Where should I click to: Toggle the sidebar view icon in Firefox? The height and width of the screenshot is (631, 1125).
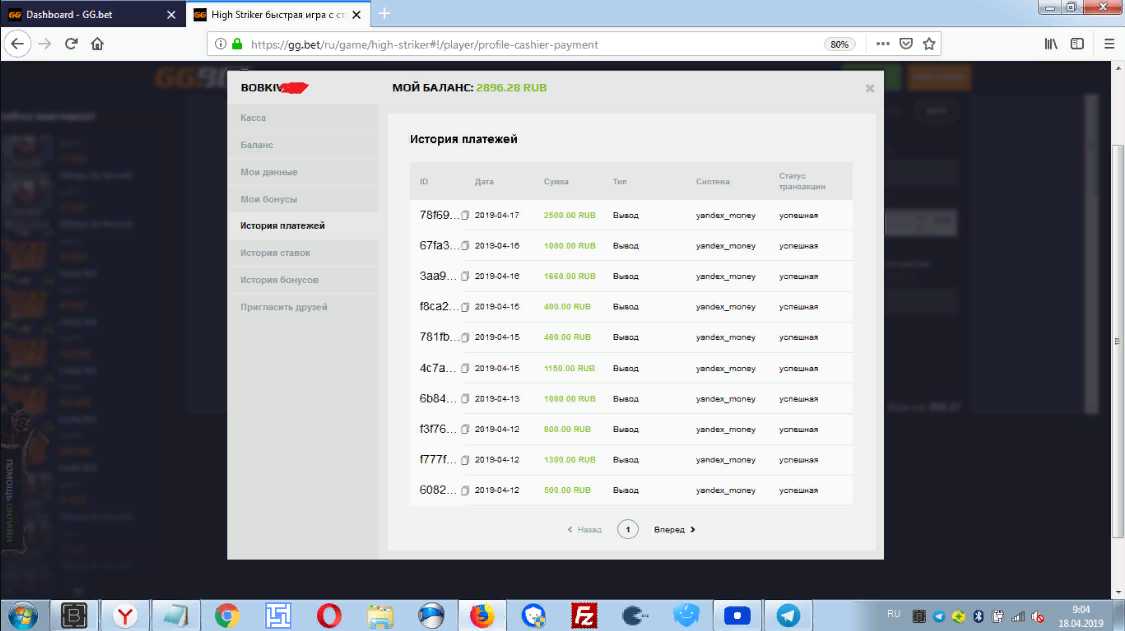1077,44
